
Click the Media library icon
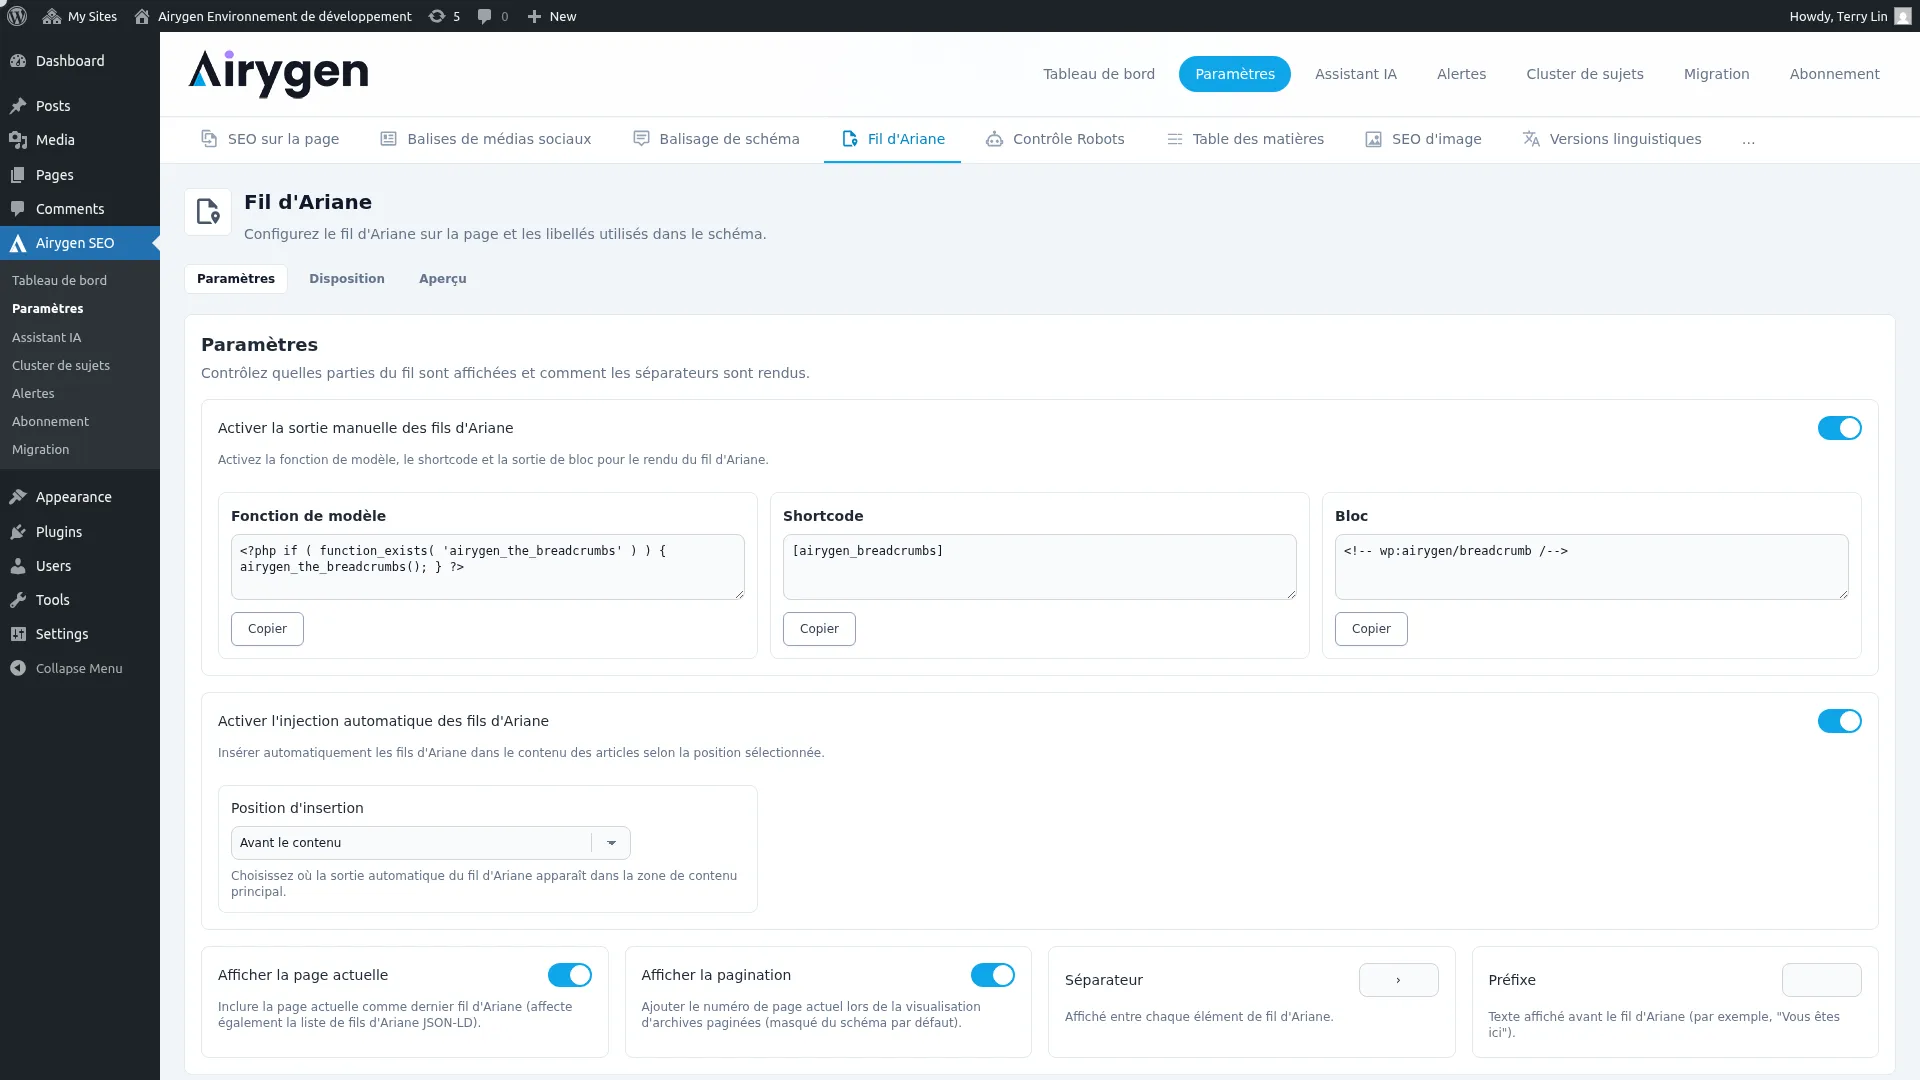(x=18, y=140)
